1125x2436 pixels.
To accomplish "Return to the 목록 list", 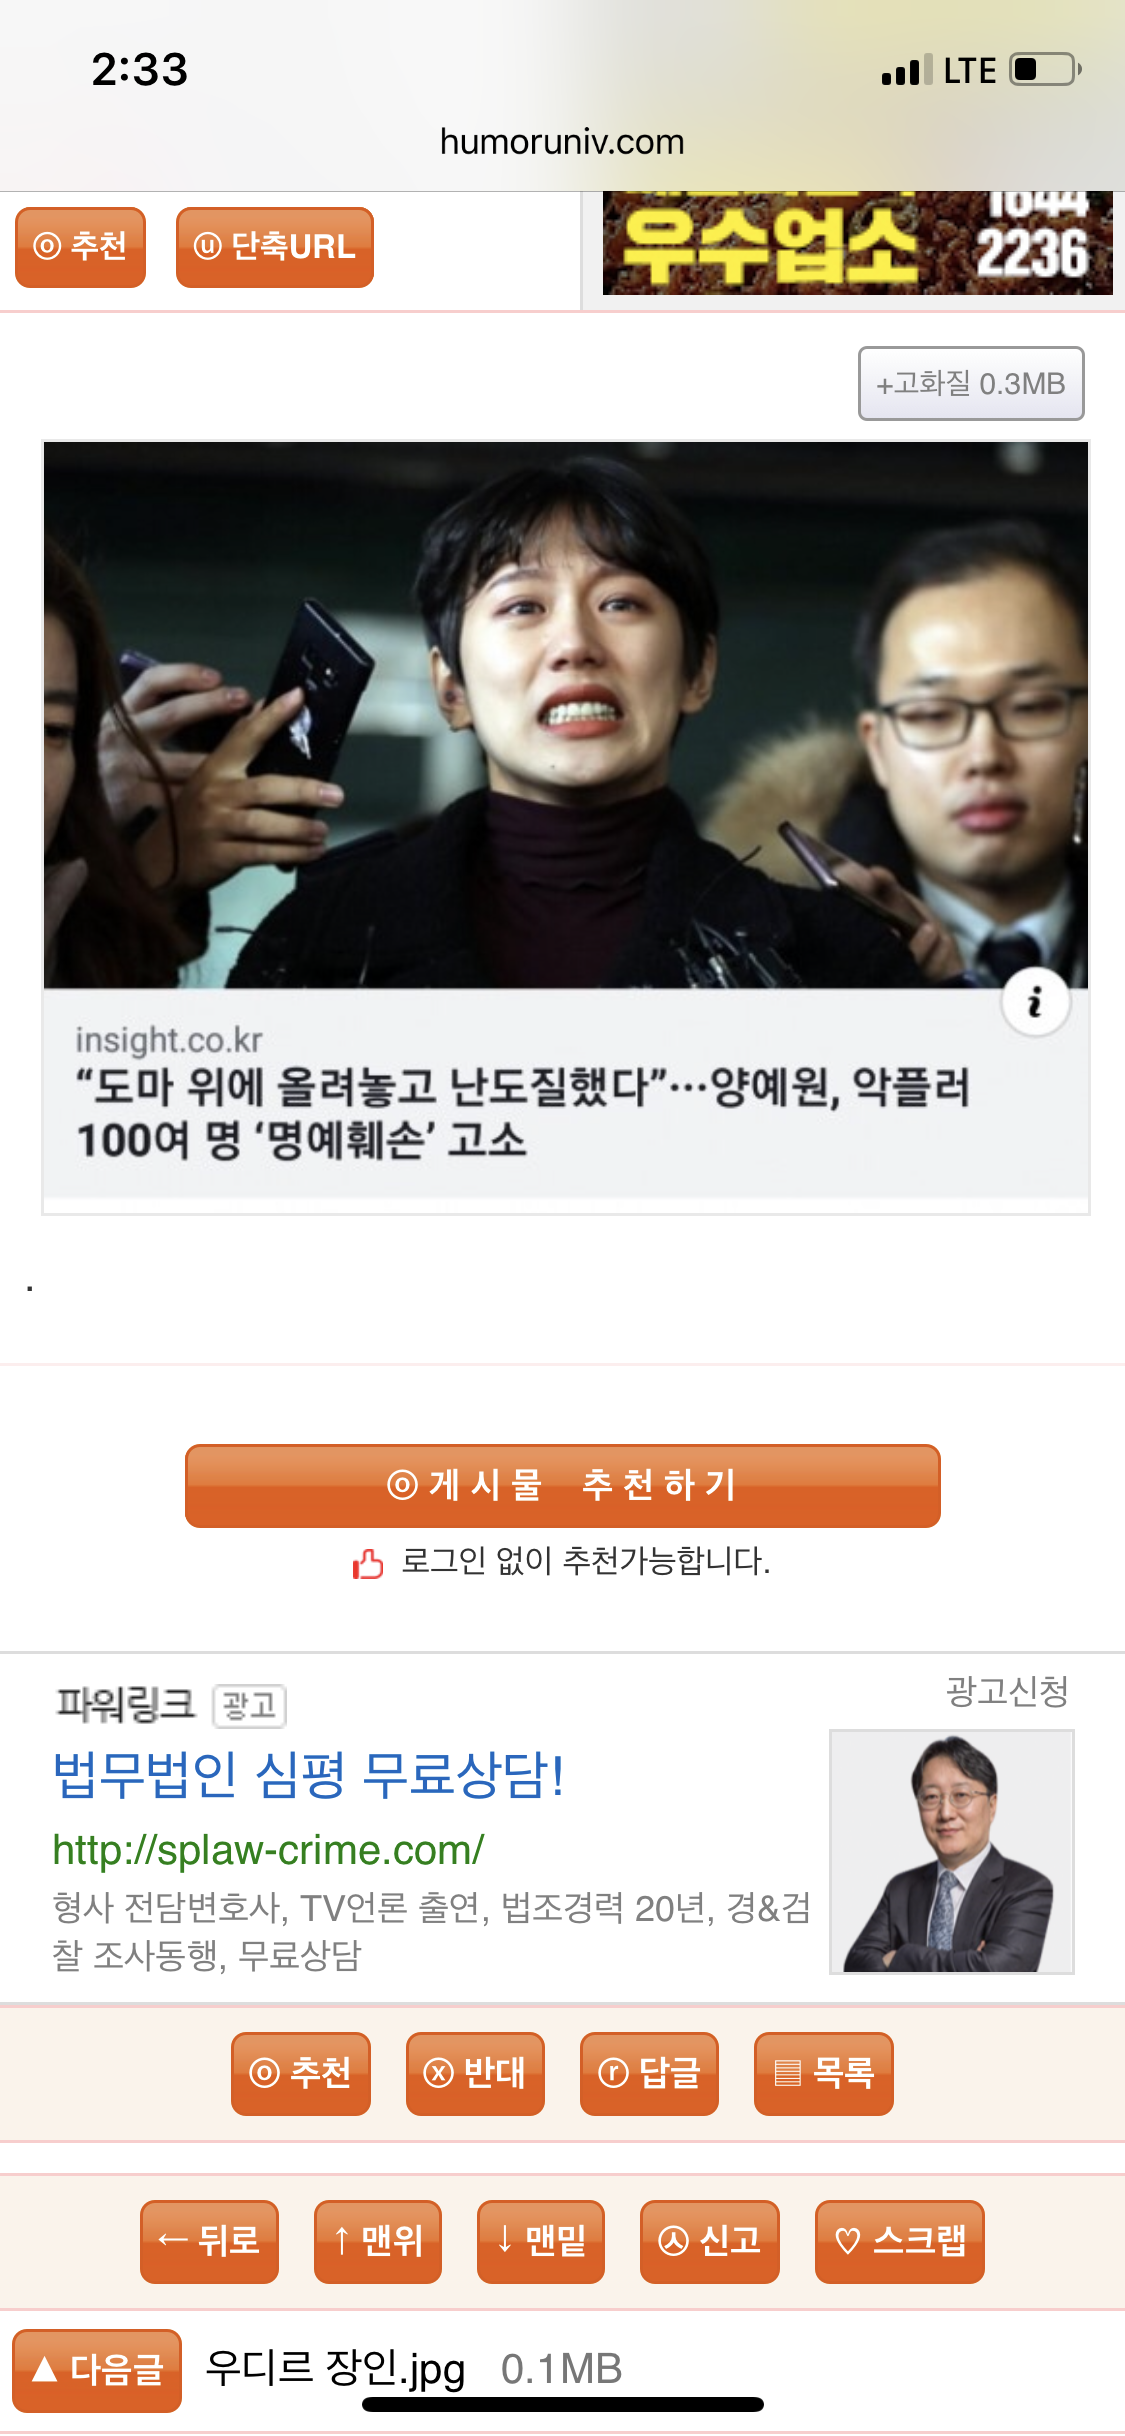I will pyautogui.click(x=823, y=2073).
